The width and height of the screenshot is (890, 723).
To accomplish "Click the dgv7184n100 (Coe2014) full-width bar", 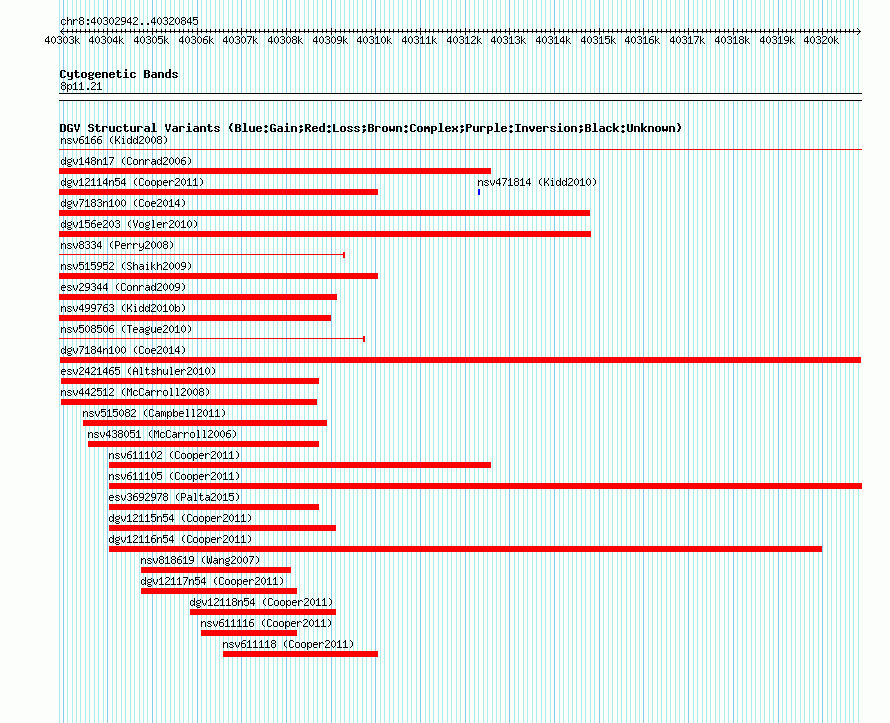I will click(460, 360).
